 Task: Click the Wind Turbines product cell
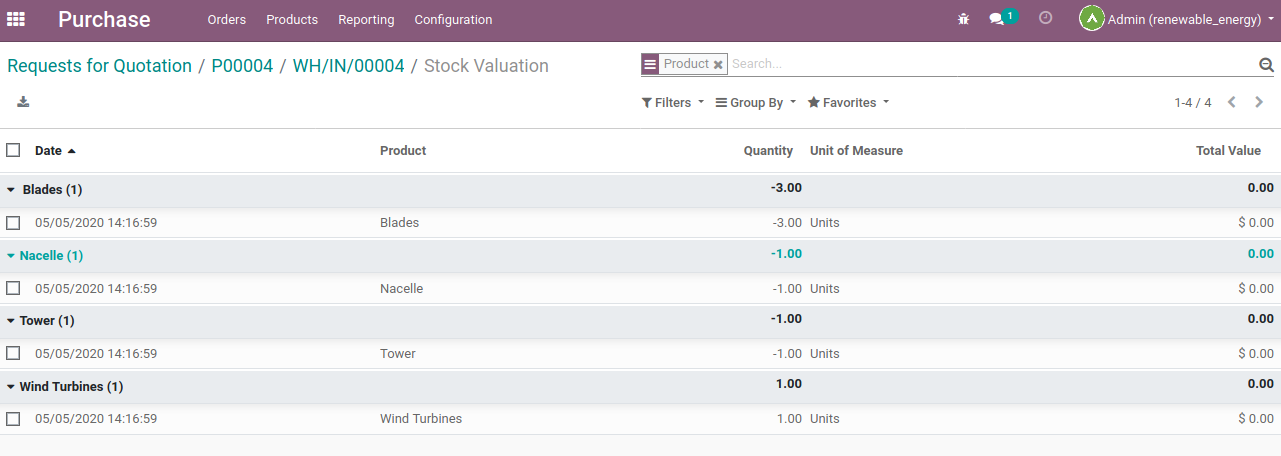(421, 419)
